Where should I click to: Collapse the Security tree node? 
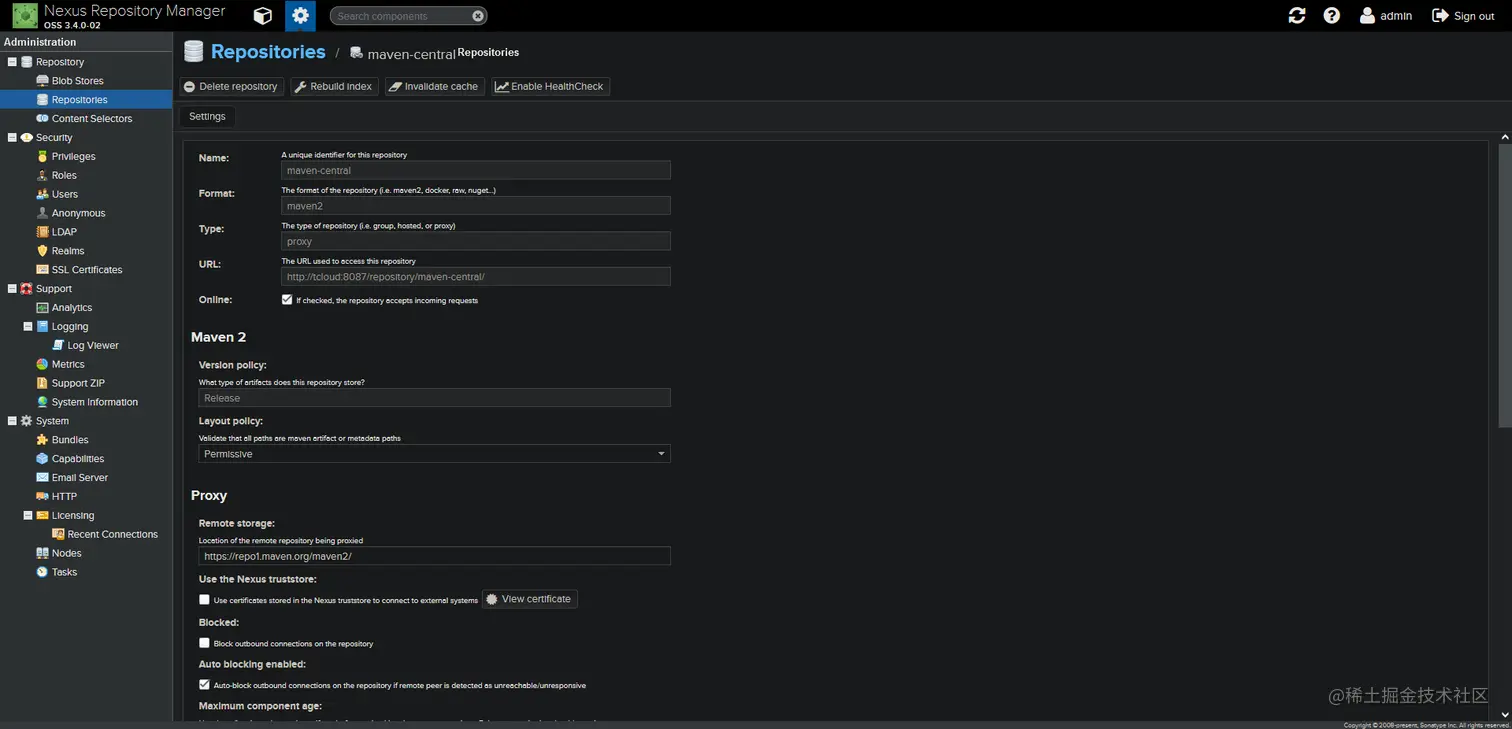pos(12,138)
